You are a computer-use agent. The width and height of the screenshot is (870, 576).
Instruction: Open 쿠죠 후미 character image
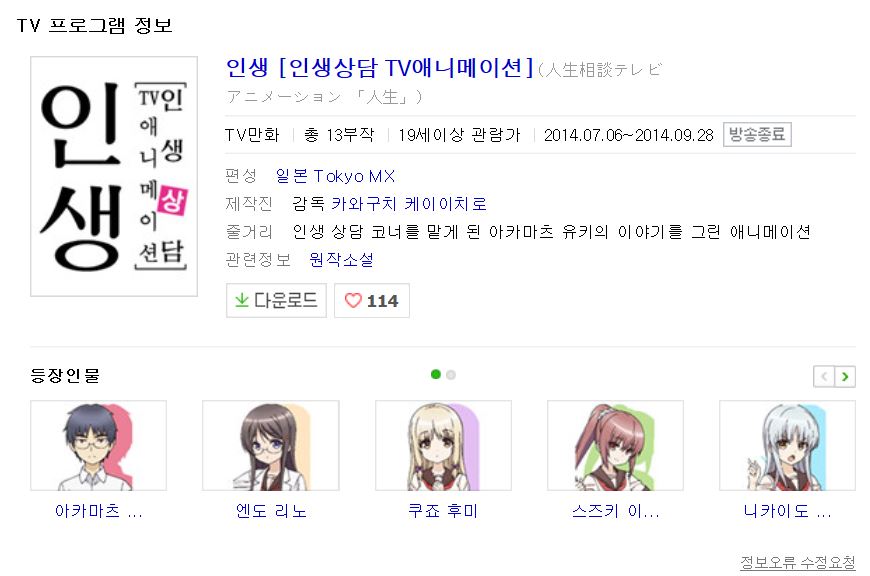[x=443, y=446]
